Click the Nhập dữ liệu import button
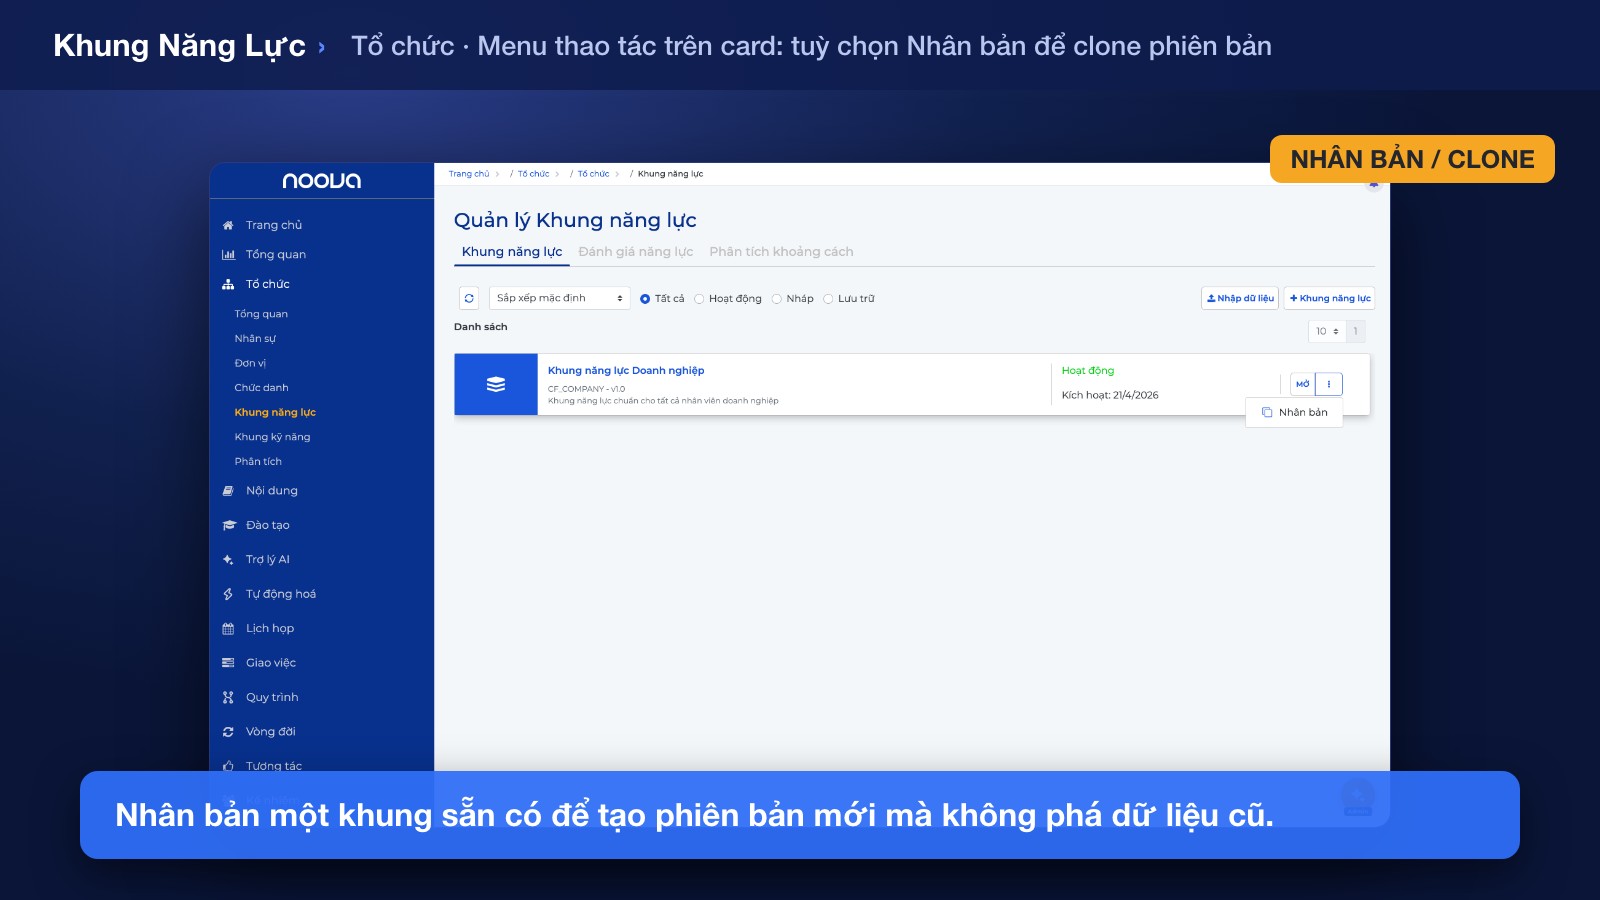The height and width of the screenshot is (900, 1600). point(1240,298)
